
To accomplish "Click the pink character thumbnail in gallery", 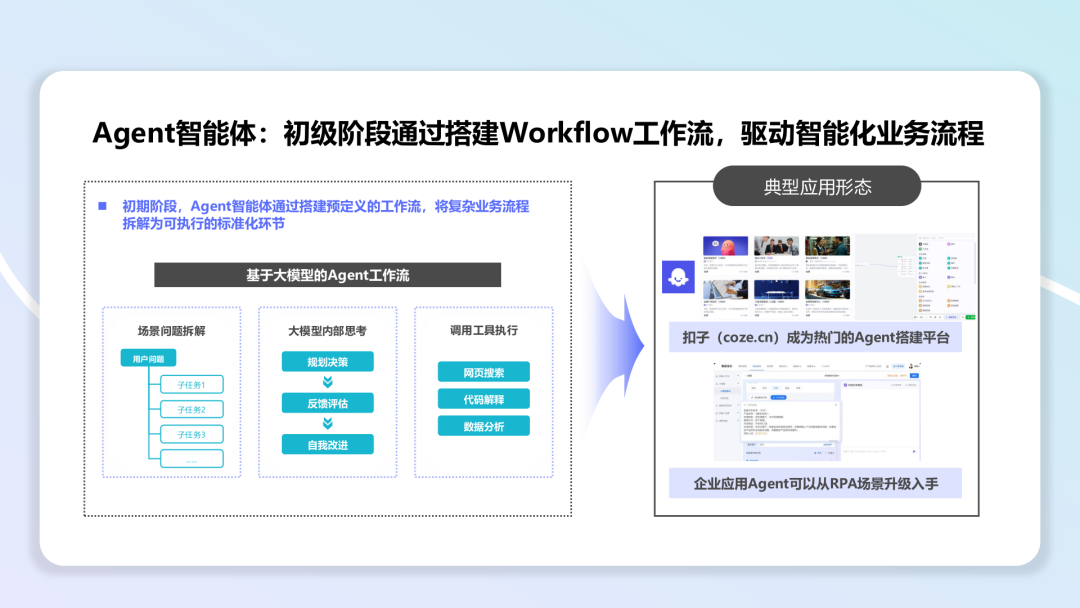I will pyautogui.click(x=725, y=246).
